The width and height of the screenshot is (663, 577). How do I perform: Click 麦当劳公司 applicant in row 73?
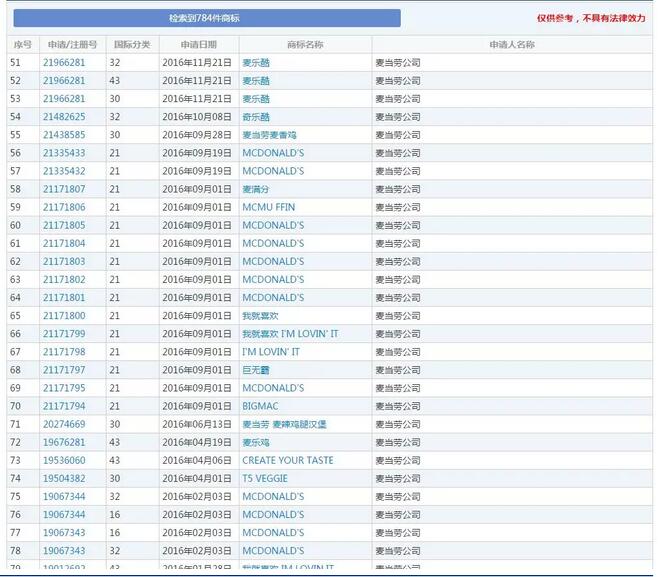(398, 460)
